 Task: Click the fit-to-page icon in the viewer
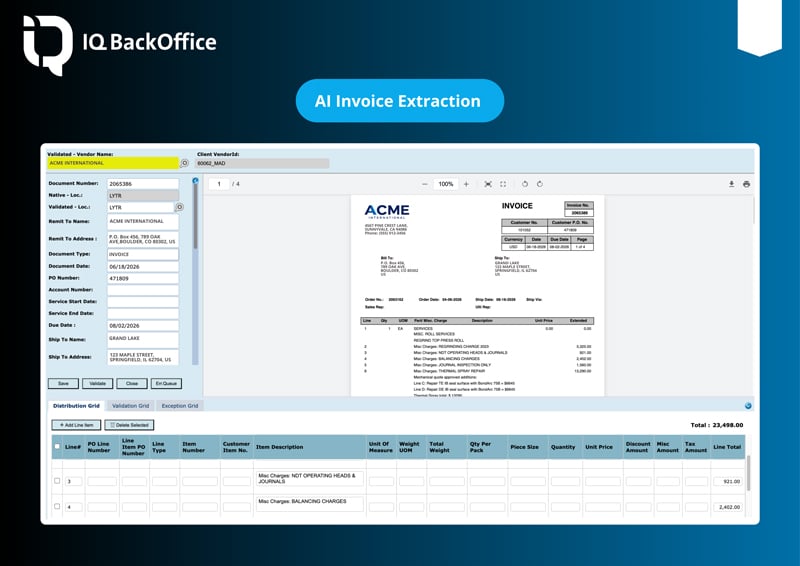click(488, 184)
